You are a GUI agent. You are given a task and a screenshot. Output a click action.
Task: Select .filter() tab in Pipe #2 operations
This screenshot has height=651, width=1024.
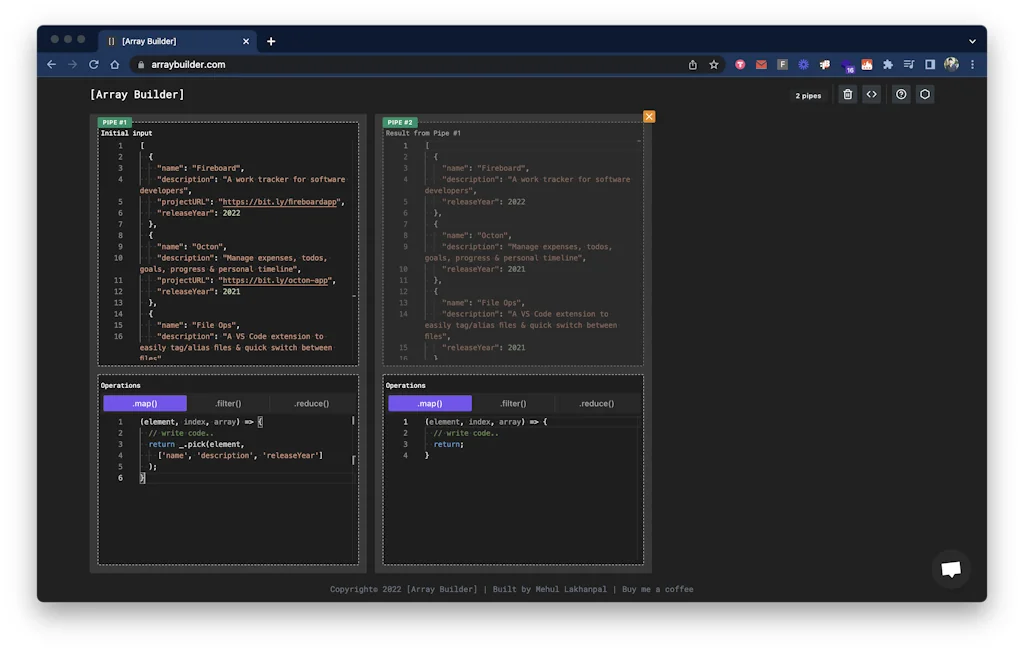click(513, 404)
